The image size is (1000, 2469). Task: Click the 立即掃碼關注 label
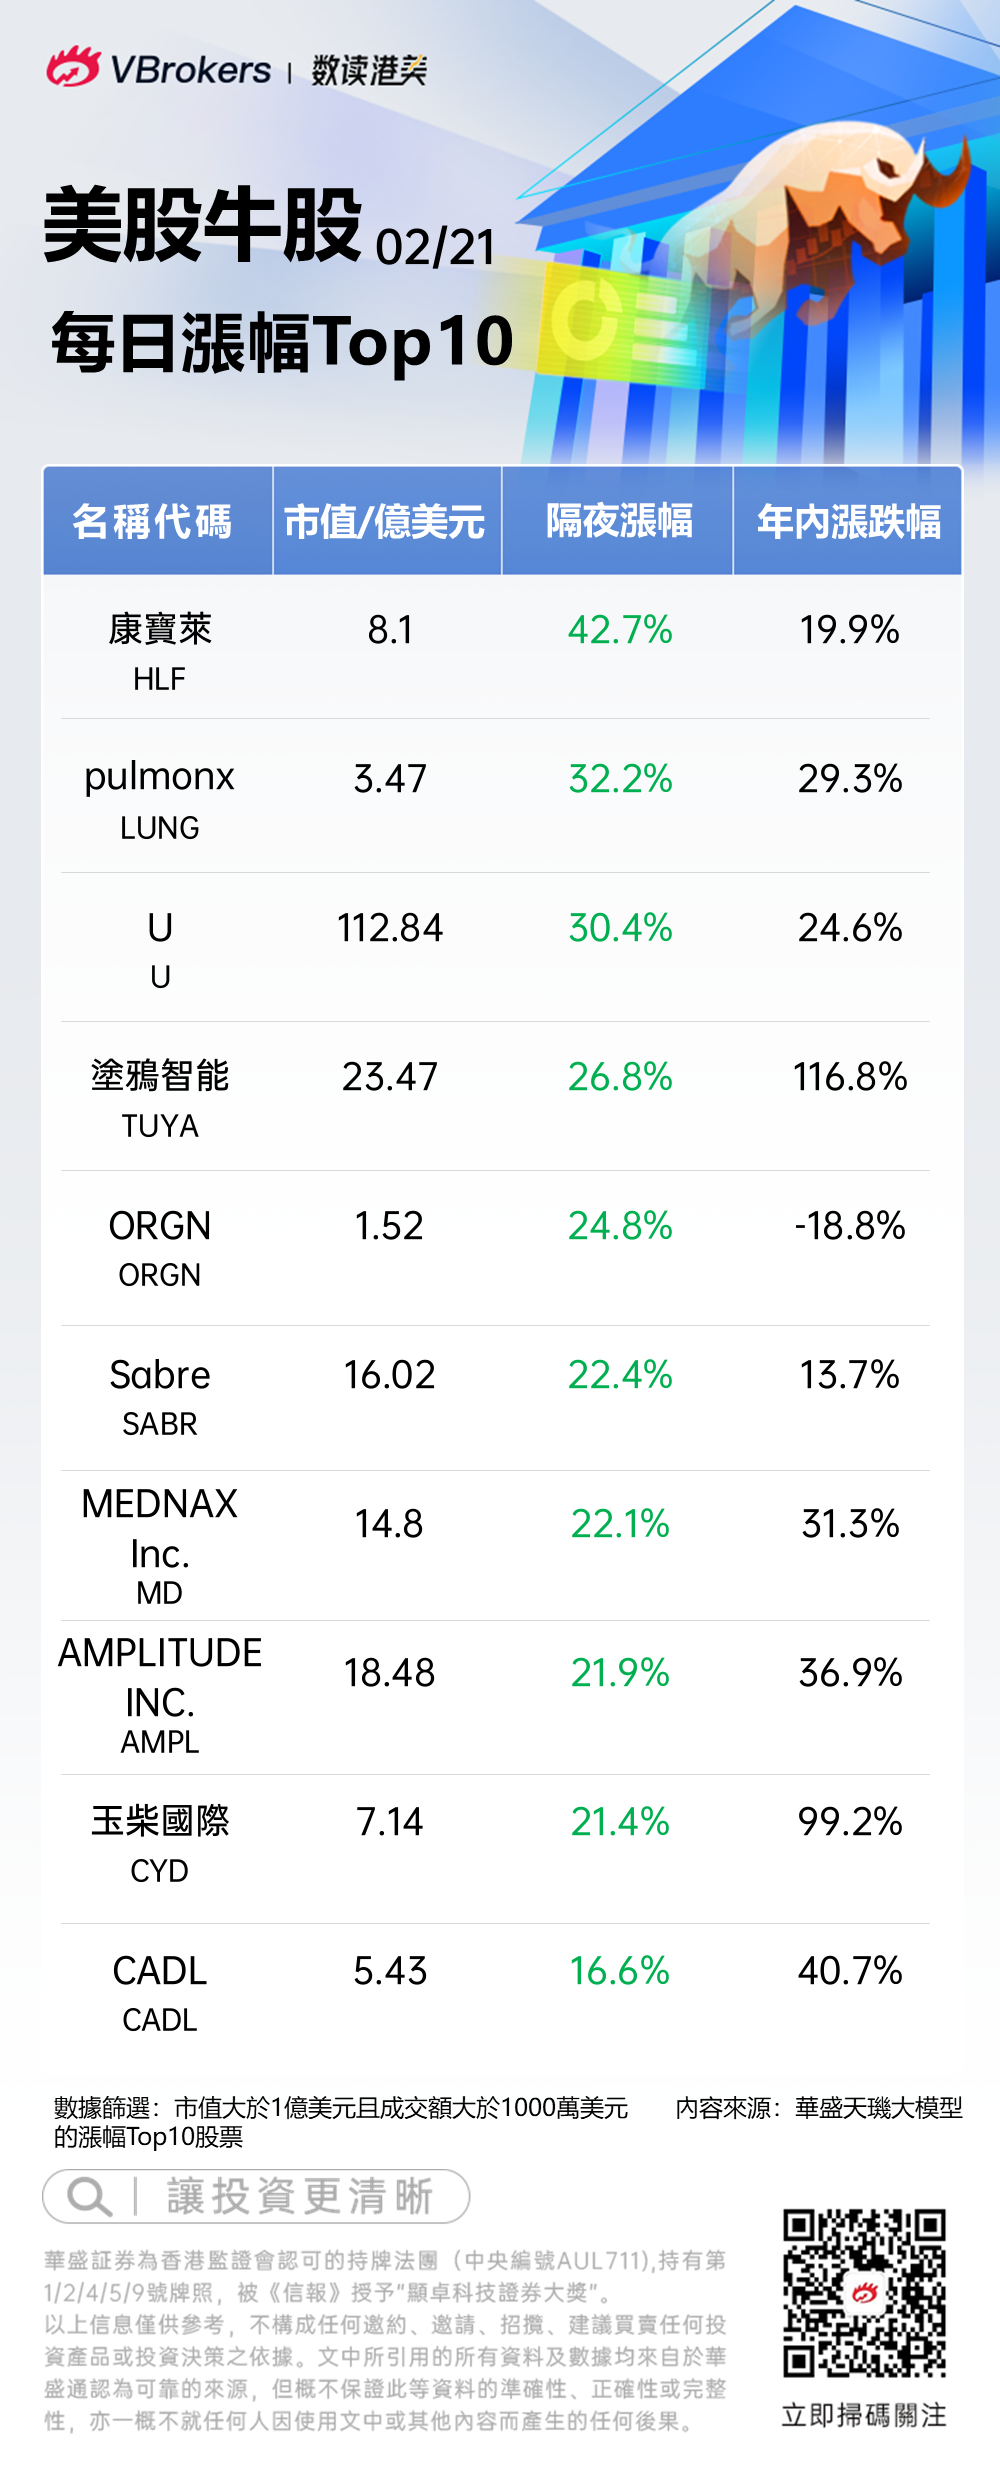[x=864, y=2415]
